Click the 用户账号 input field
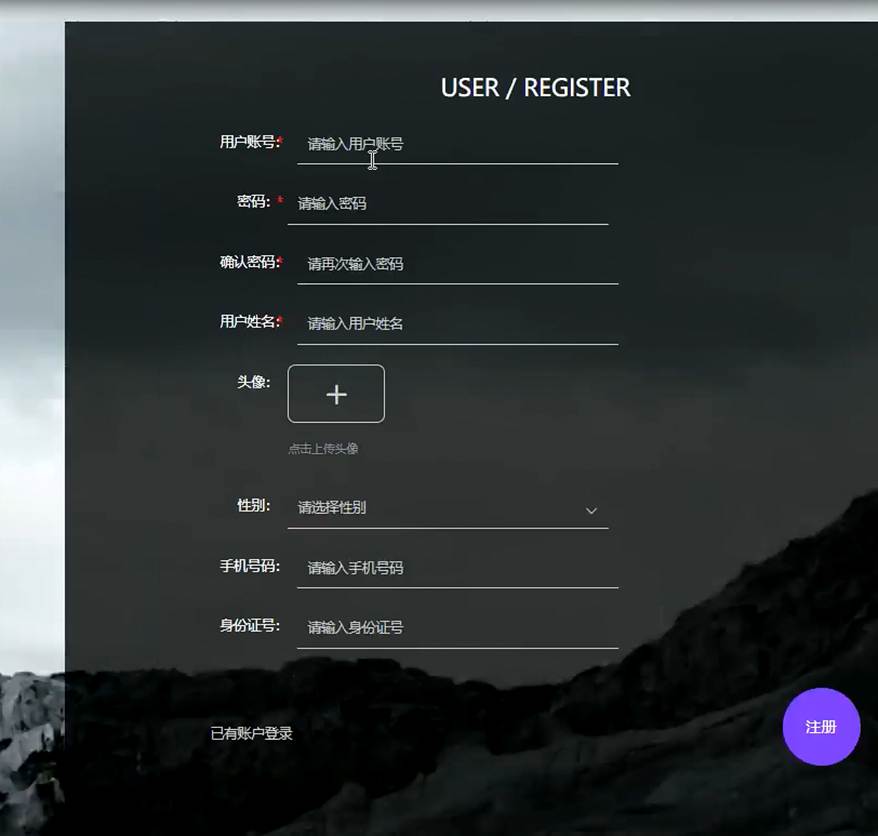The height and width of the screenshot is (836, 878). coord(457,144)
